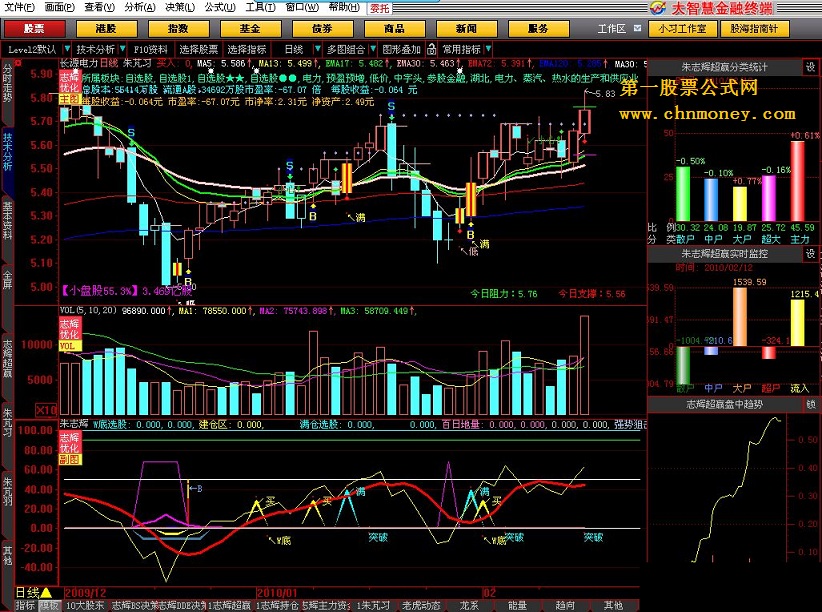Click the 今日支撑:5.56 text
The image size is (822, 612).
[591, 294]
